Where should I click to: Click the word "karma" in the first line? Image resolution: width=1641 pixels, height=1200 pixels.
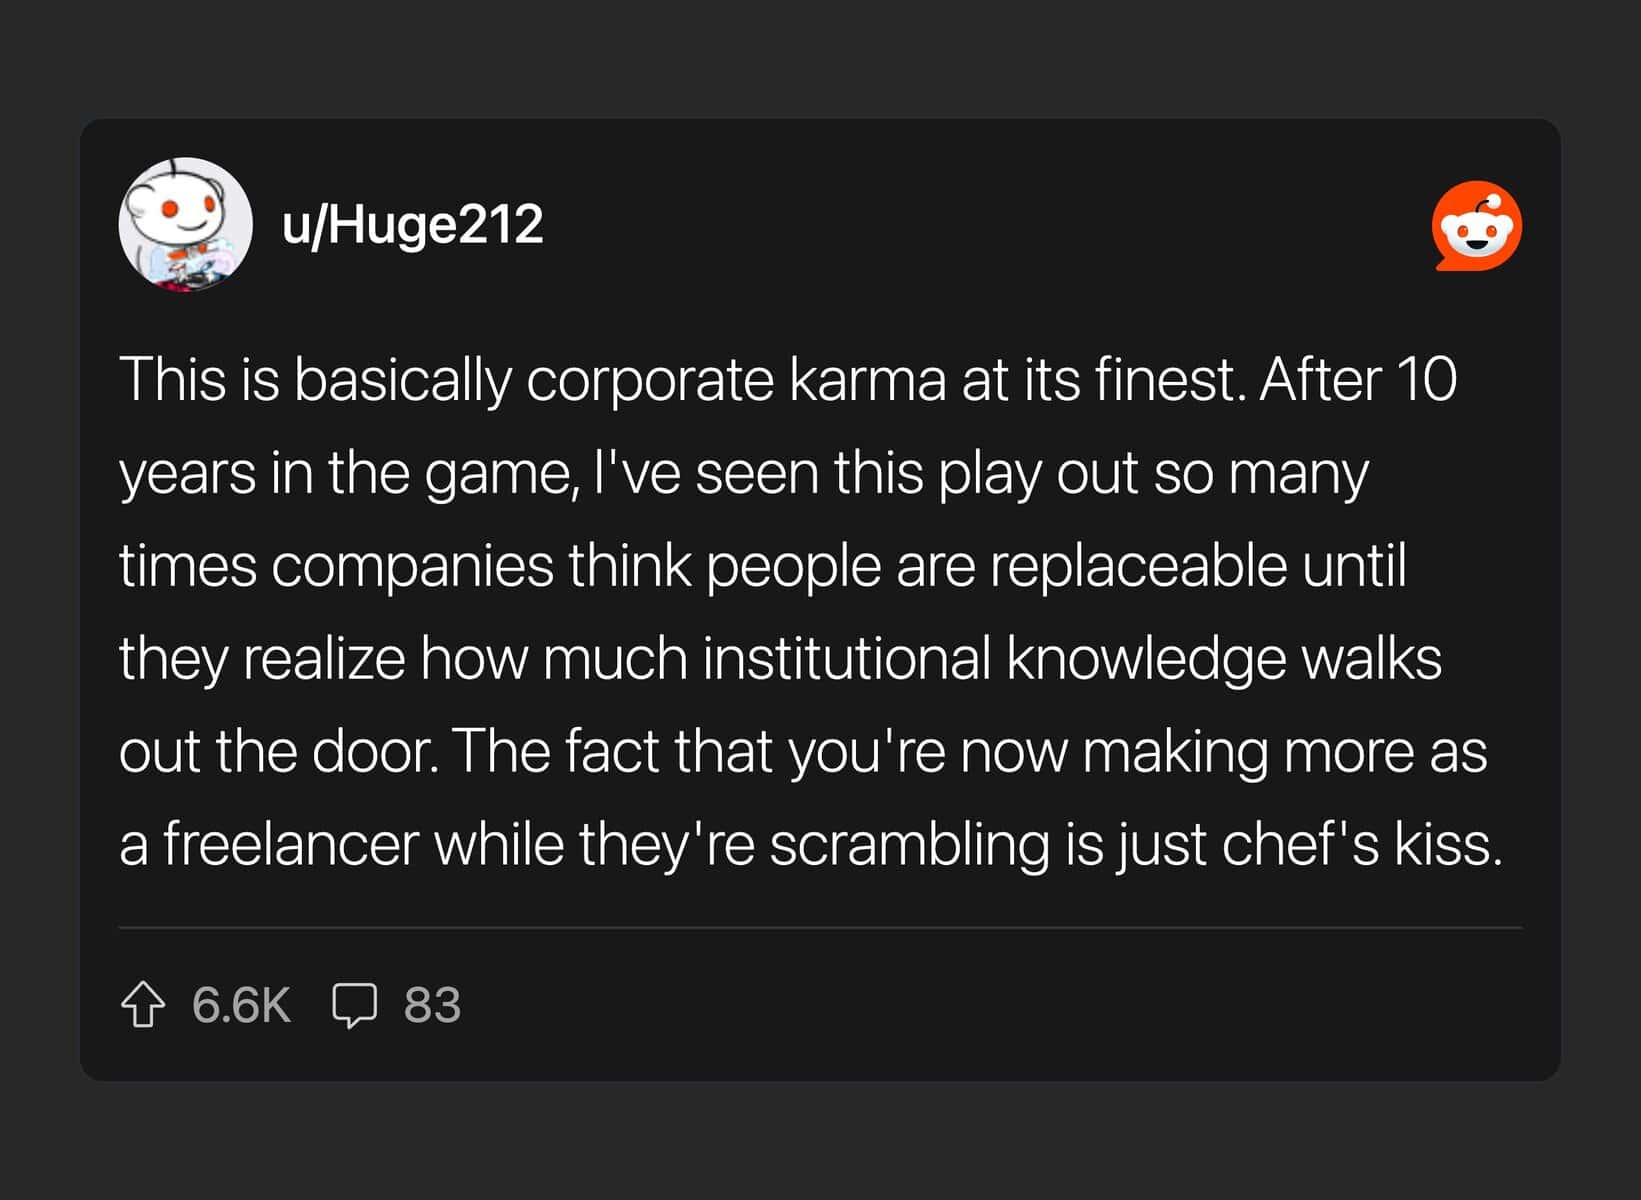pyautogui.click(x=867, y=381)
